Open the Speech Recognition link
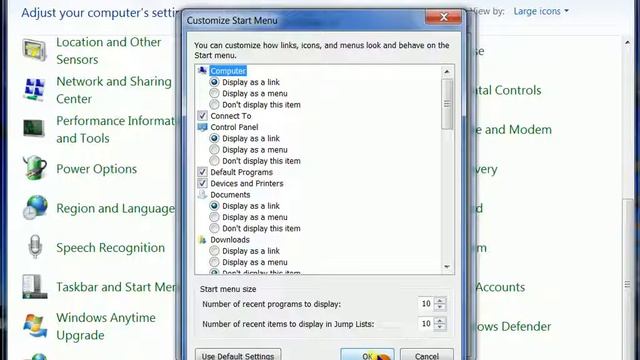Screen dimensions: 640x360 [x=111, y=248]
